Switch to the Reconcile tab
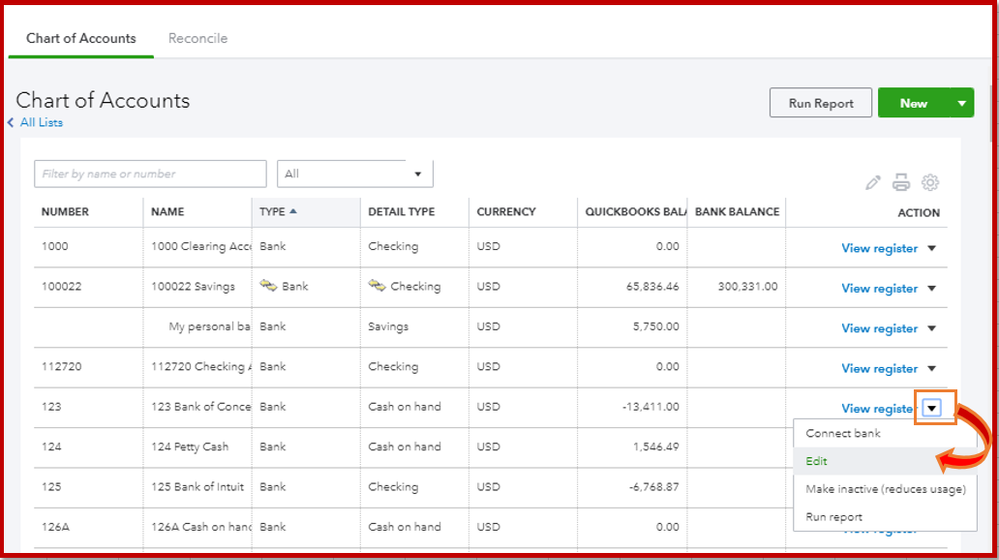999x560 pixels. 198,38
